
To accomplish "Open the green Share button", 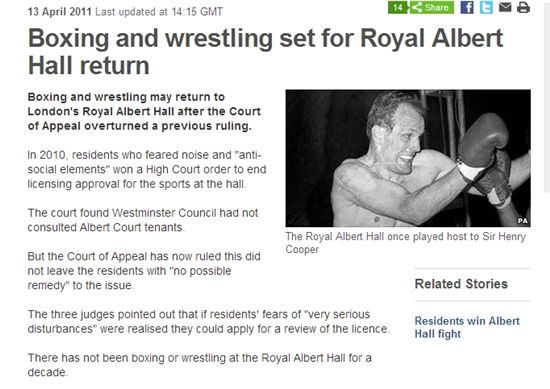I will point(432,7).
